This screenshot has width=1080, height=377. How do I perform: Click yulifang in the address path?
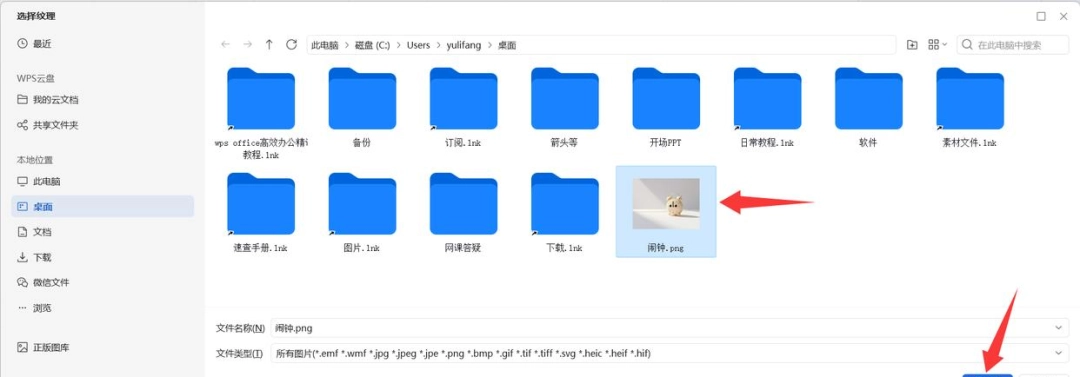[x=464, y=45]
